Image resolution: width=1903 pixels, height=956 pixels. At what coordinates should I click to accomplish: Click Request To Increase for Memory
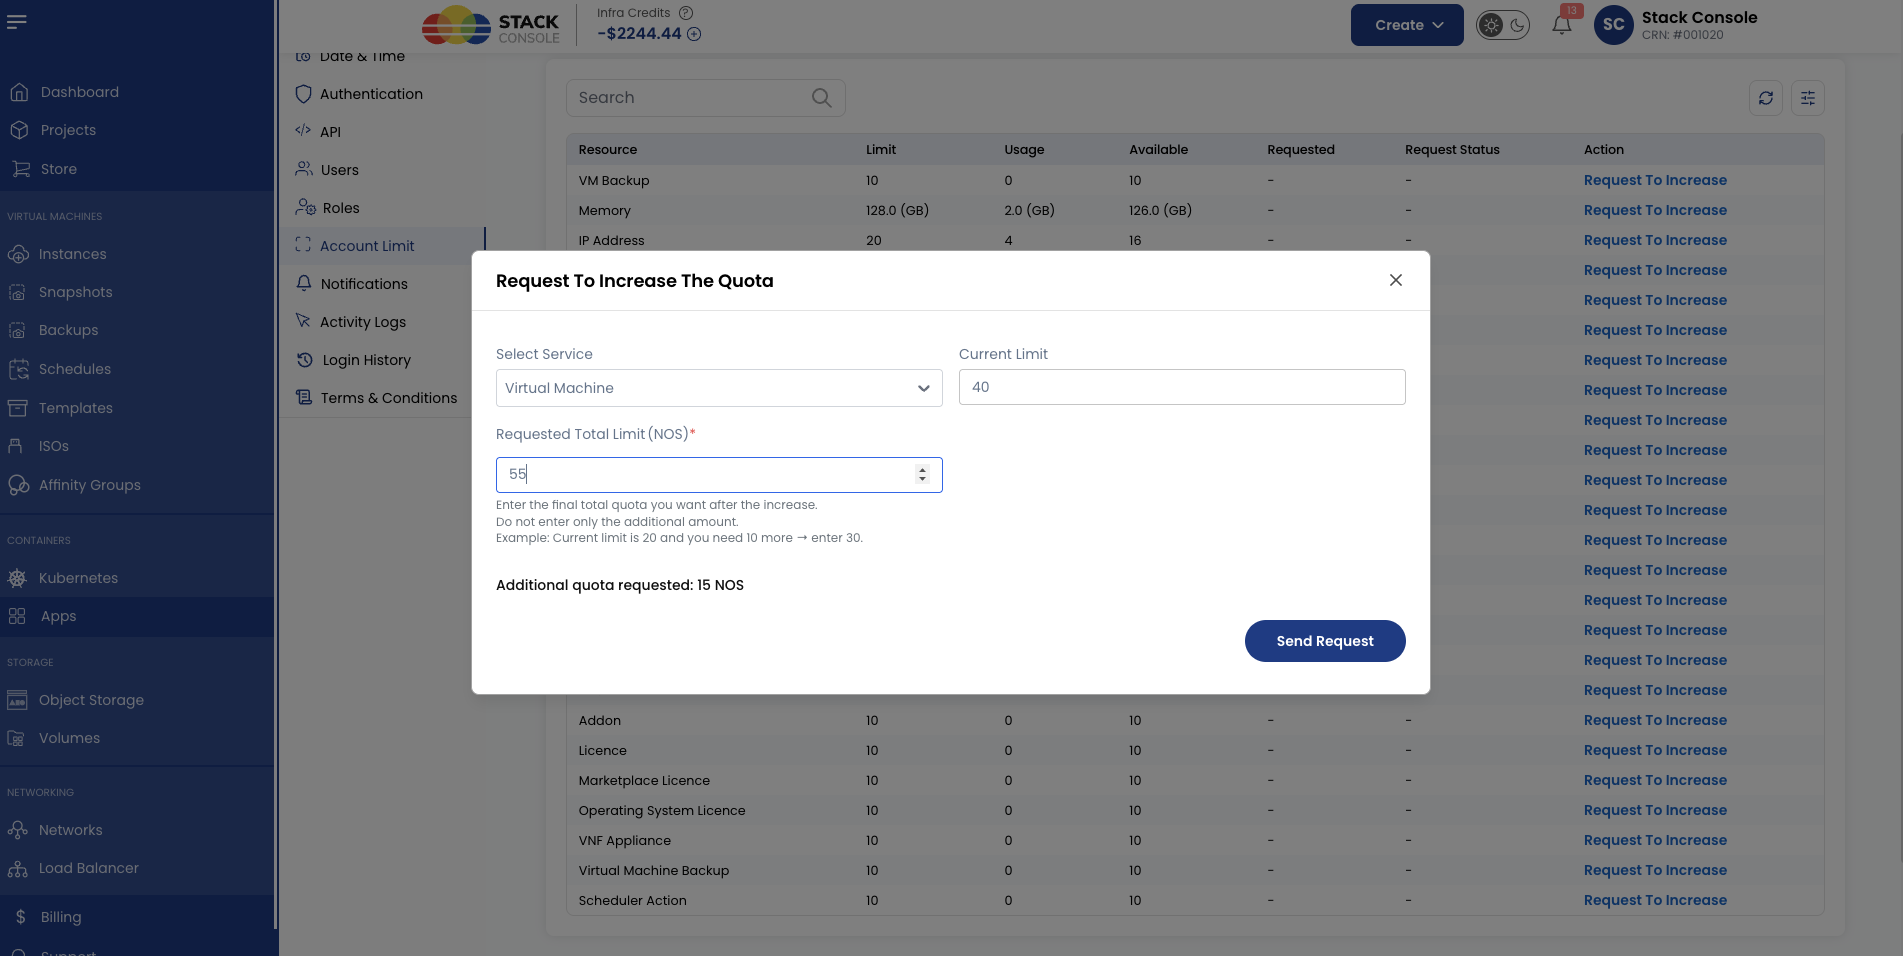tap(1655, 210)
